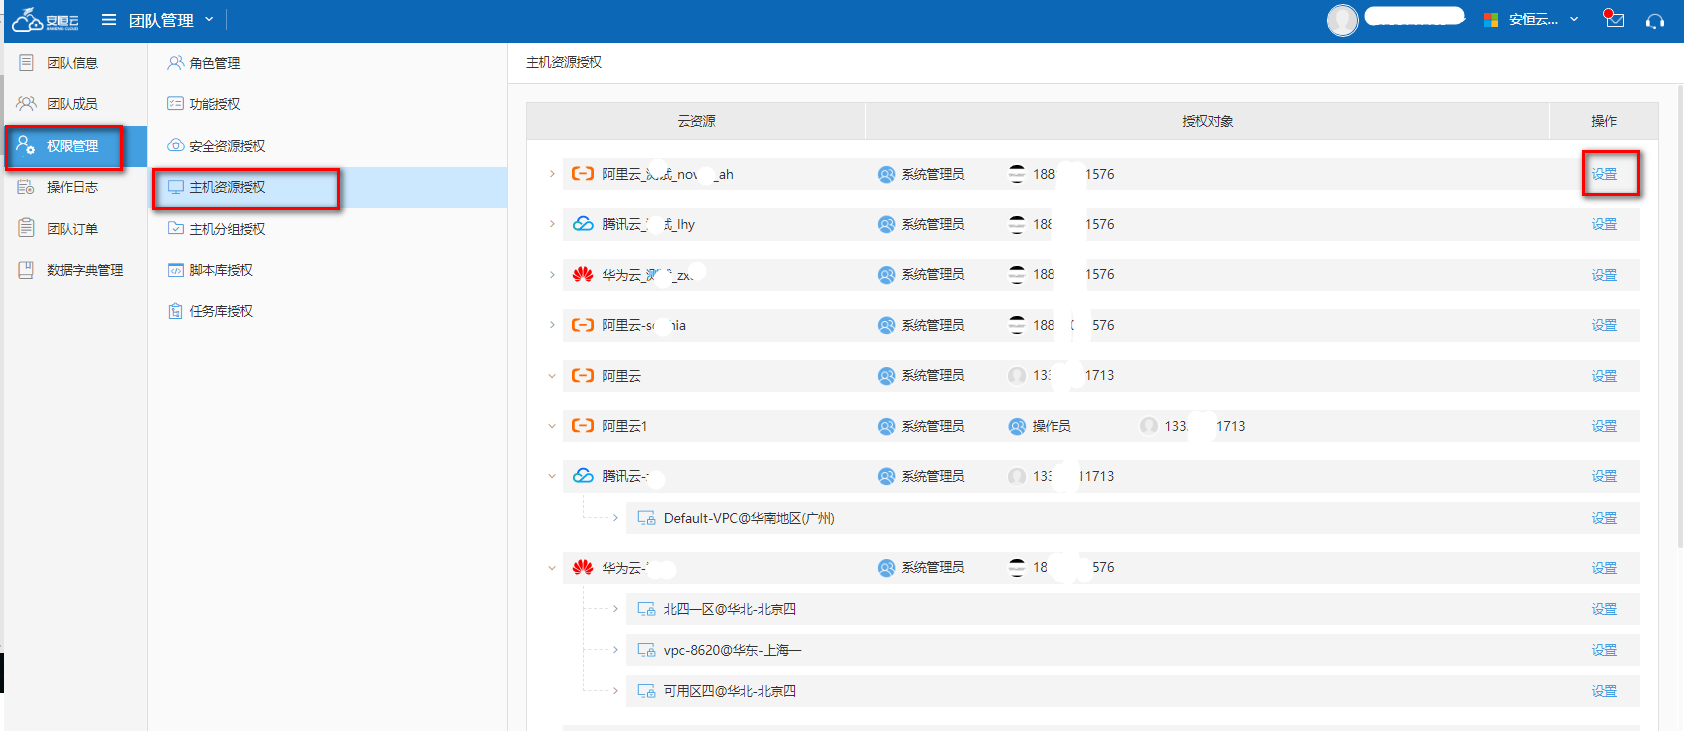This screenshot has height=731, width=1684.
Task: Click the 云资源 column header
Action: (x=696, y=121)
